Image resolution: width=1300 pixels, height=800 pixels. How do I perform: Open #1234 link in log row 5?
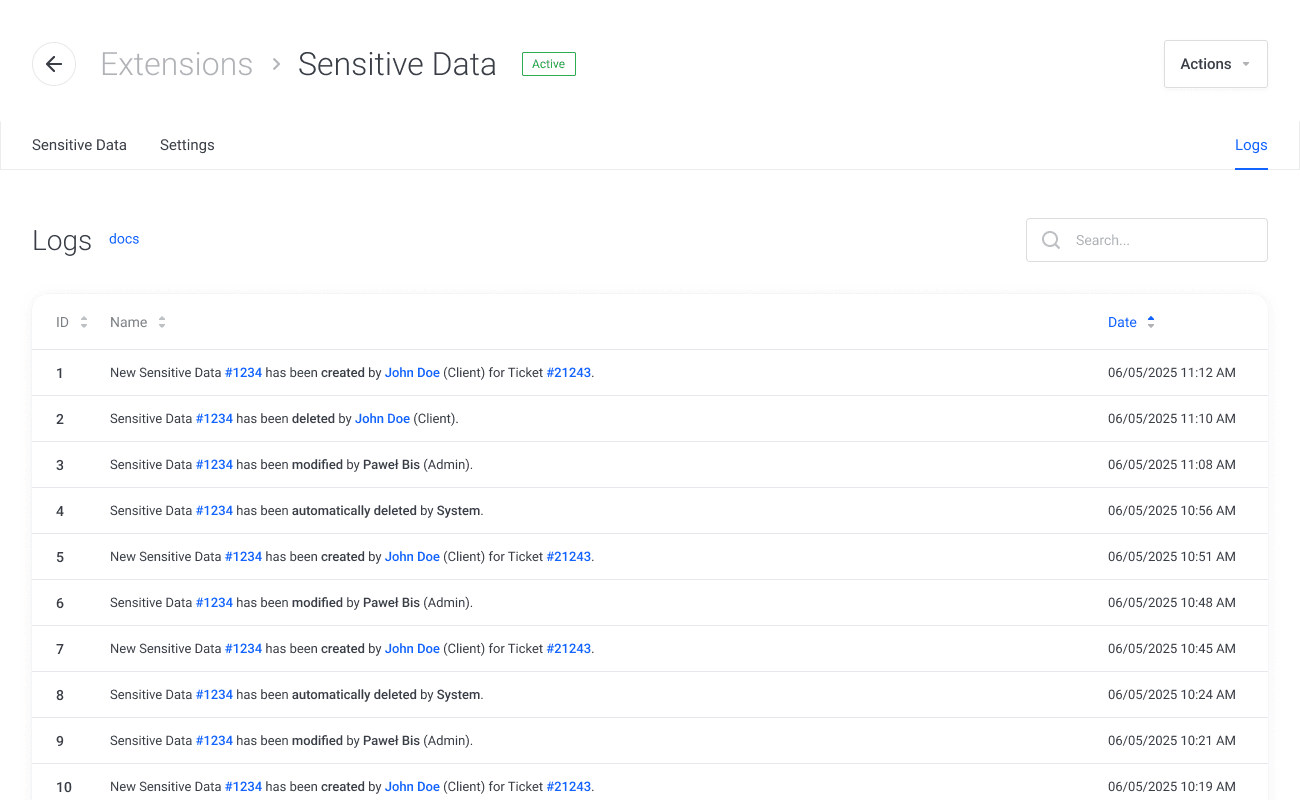(x=243, y=557)
